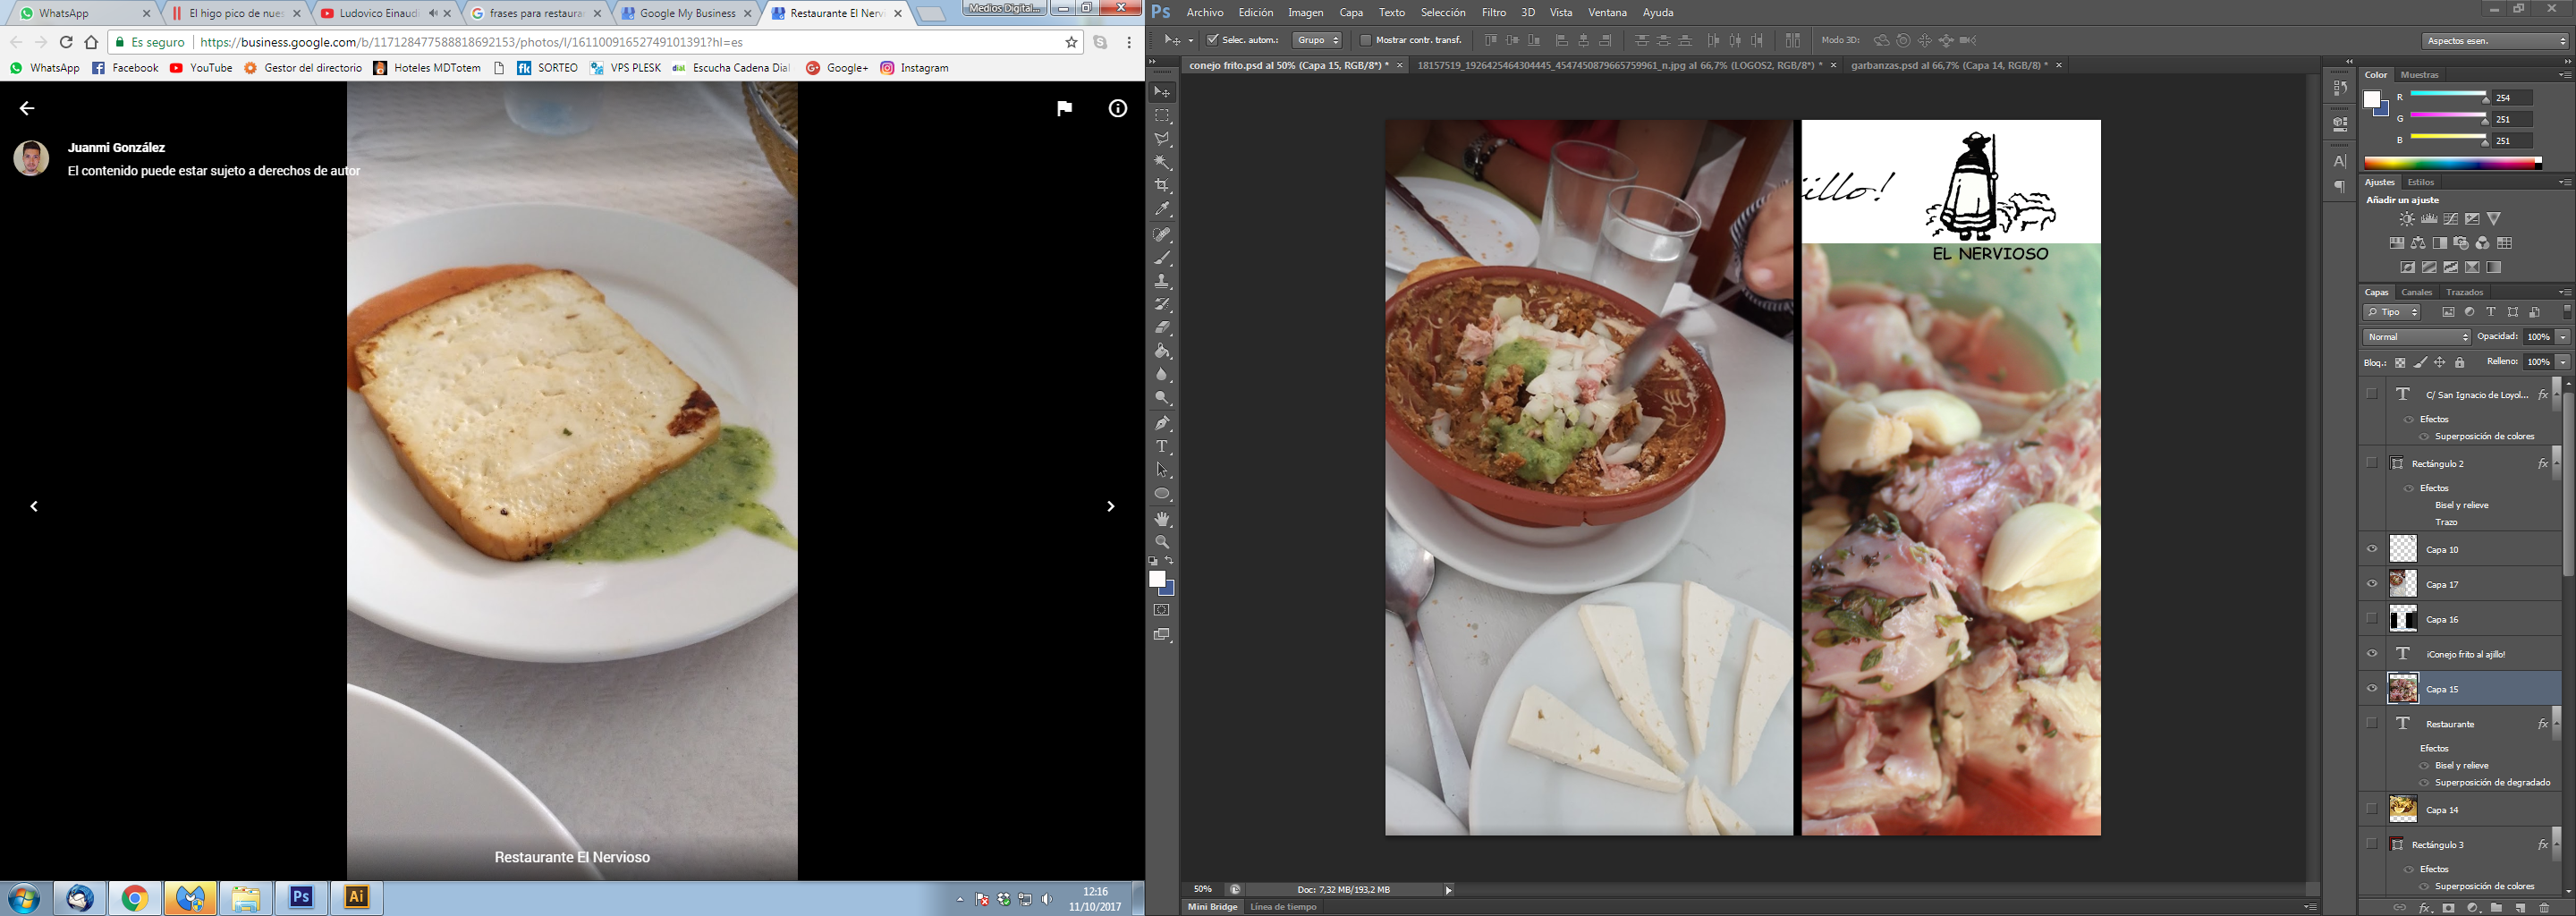
Task: Click the flag report icon on photo
Action: point(1064,109)
